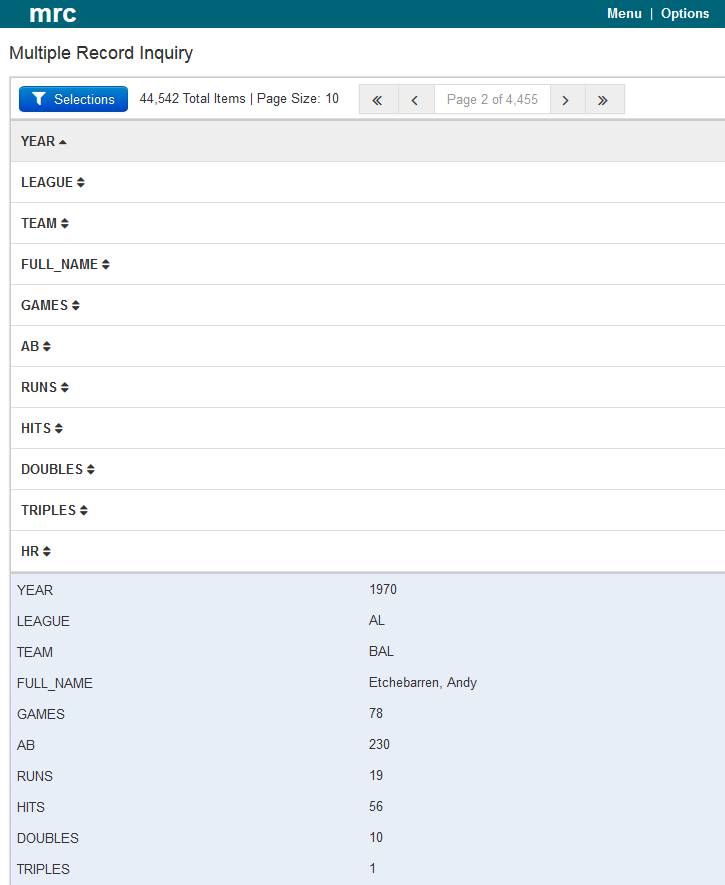Image resolution: width=725 pixels, height=885 pixels.
Task: Select the triples value 1
Action: [372, 869]
